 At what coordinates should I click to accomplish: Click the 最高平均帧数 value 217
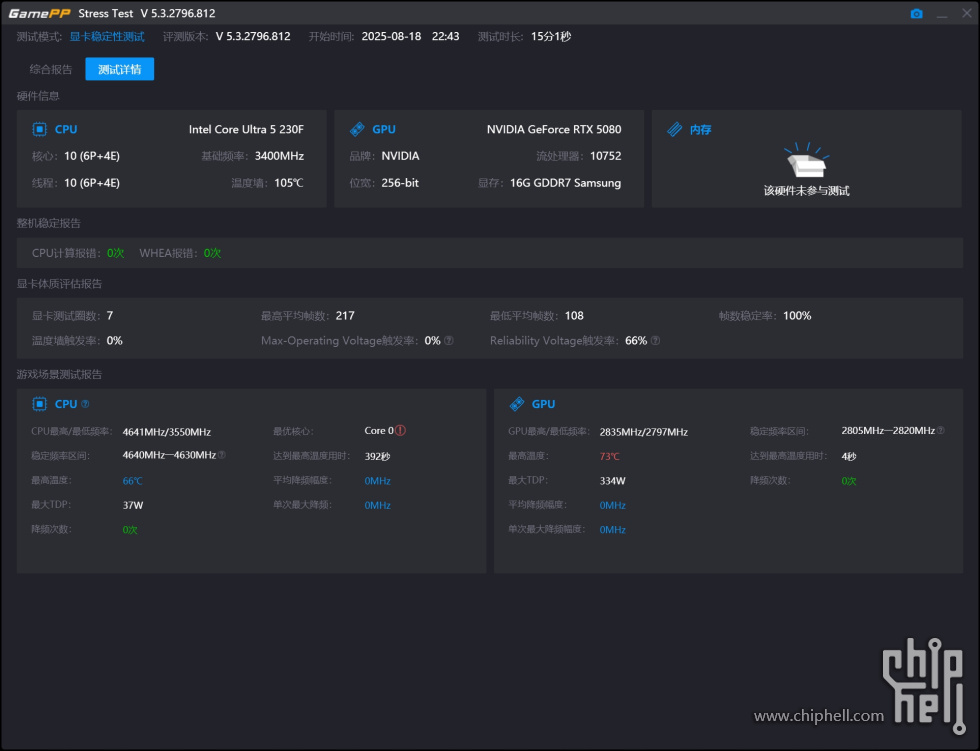pos(345,316)
